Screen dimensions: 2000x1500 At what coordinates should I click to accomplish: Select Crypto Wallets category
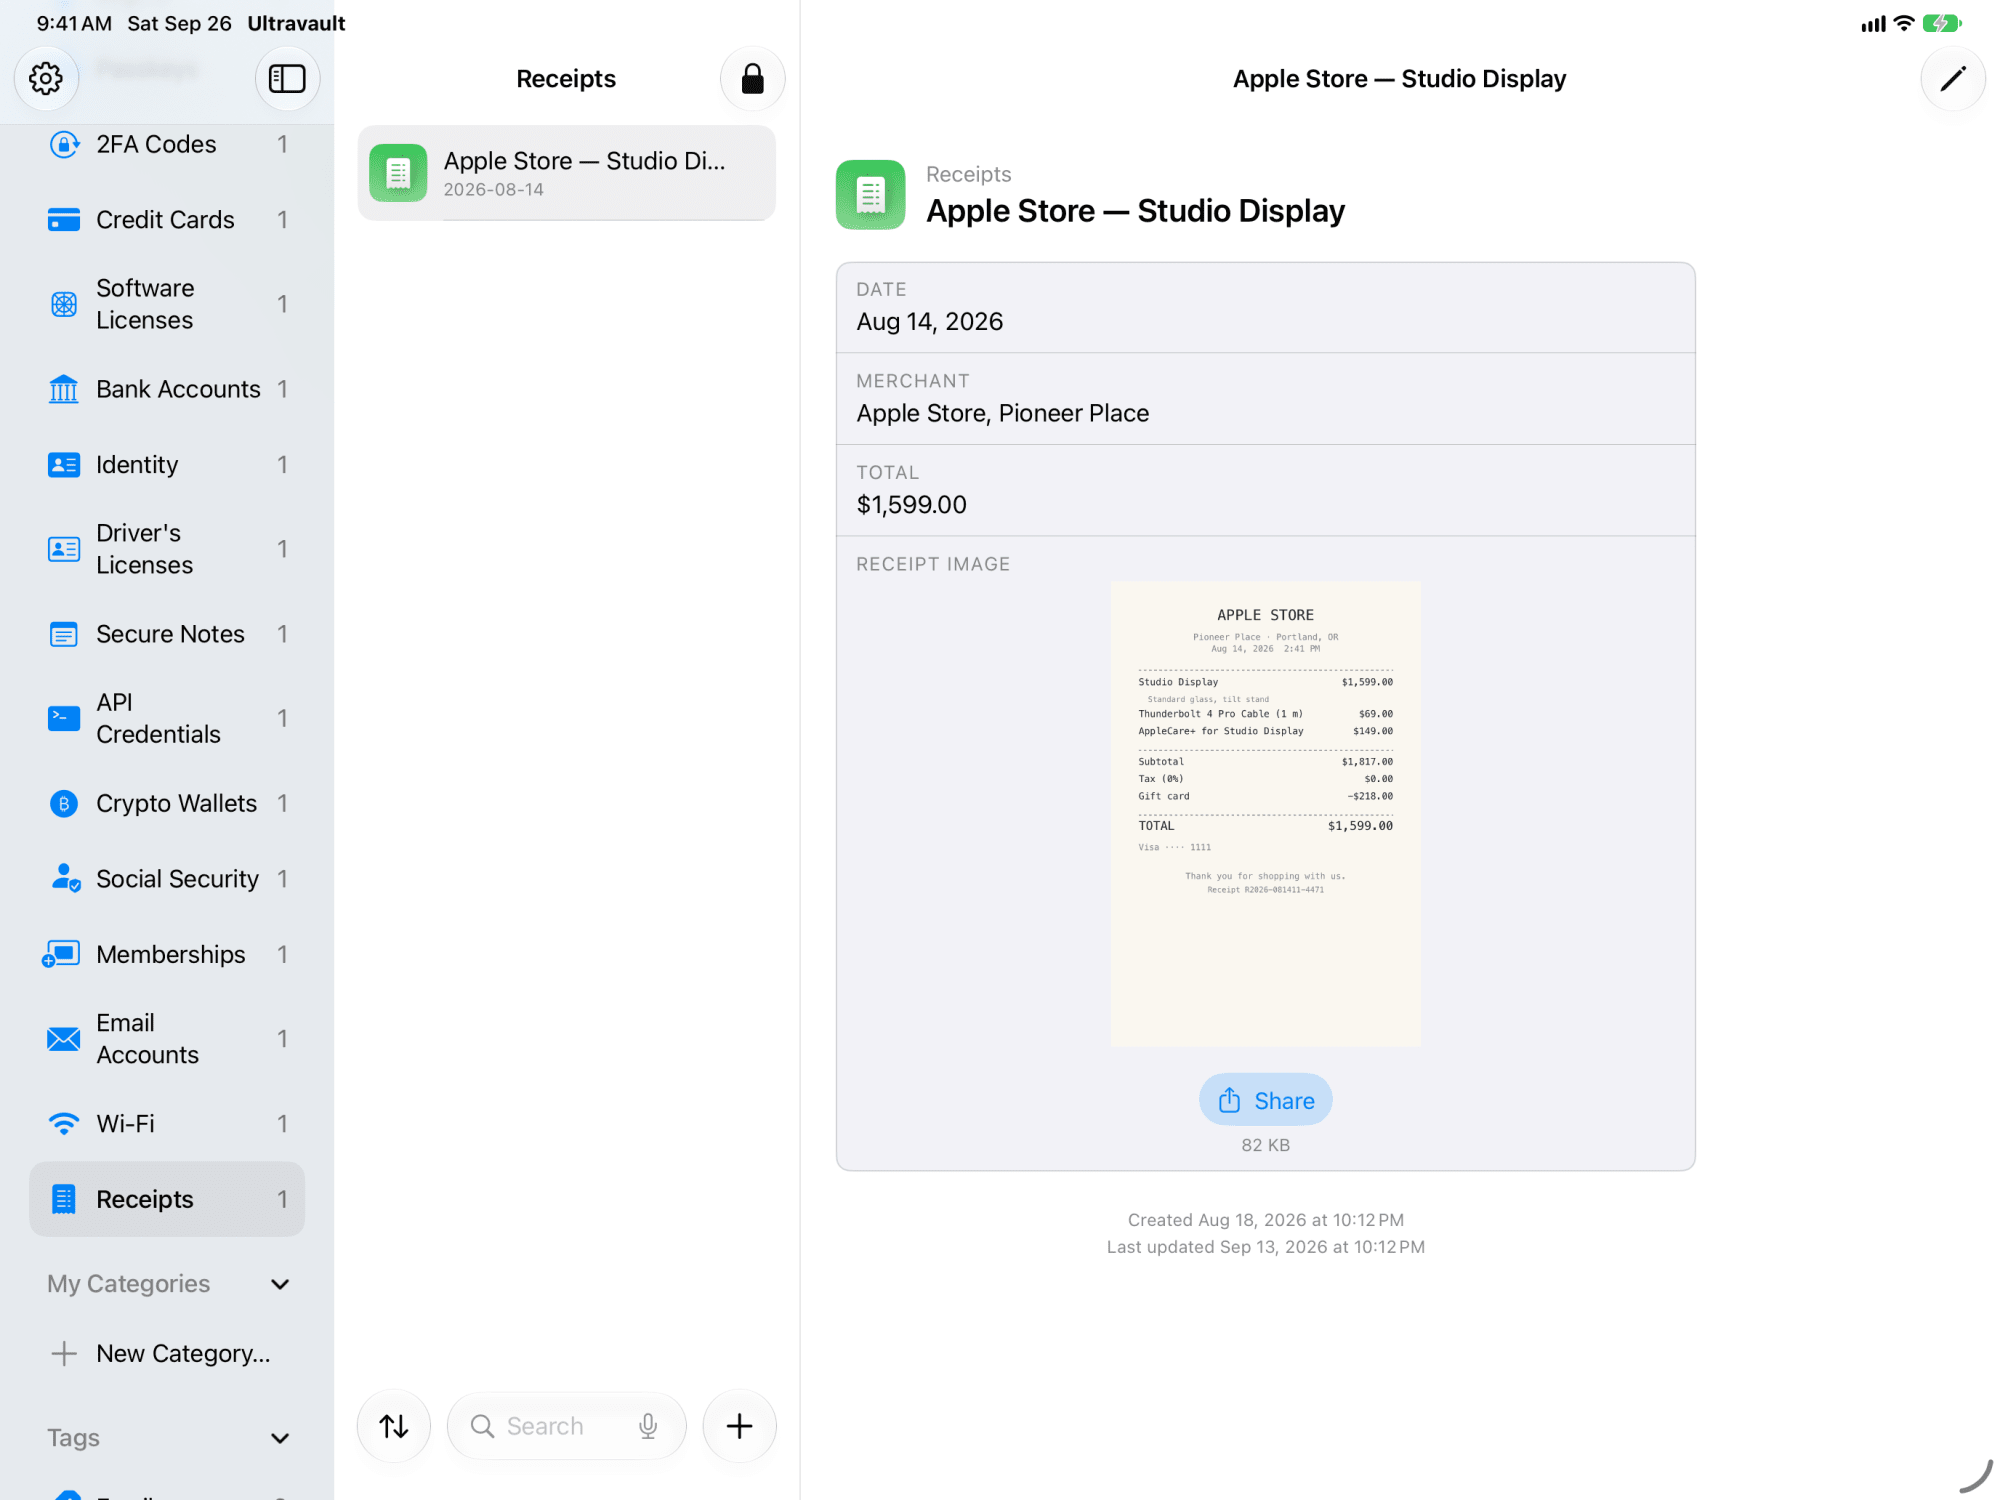(167, 803)
